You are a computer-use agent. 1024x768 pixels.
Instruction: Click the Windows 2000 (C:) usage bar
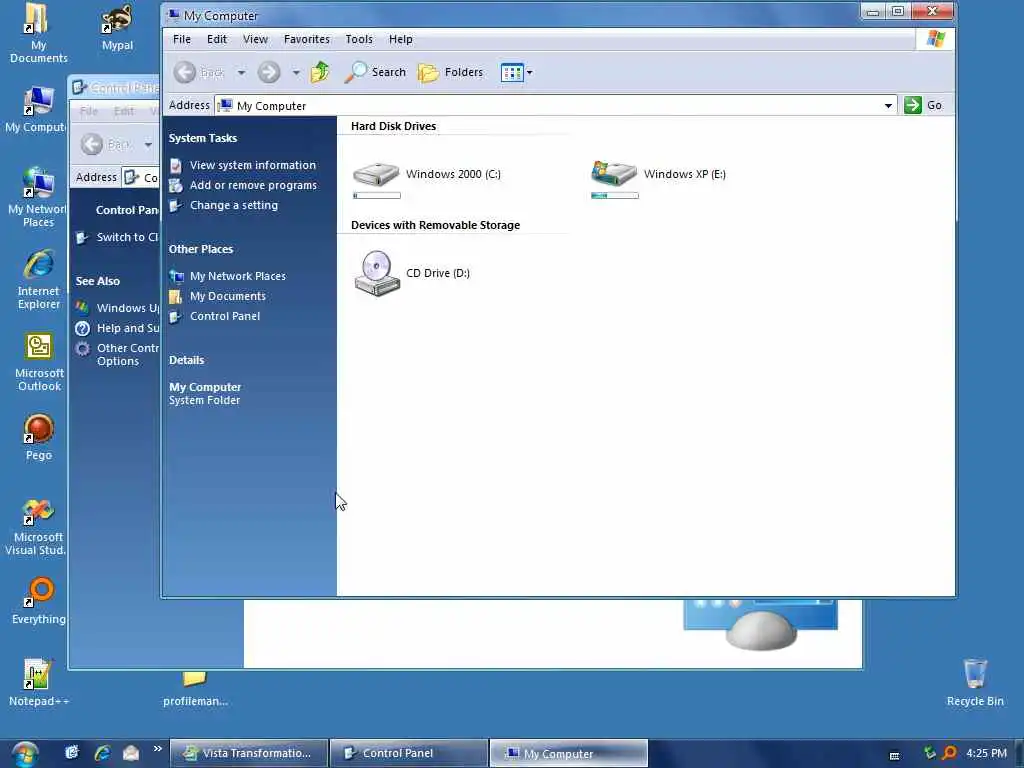pos(377,195)
